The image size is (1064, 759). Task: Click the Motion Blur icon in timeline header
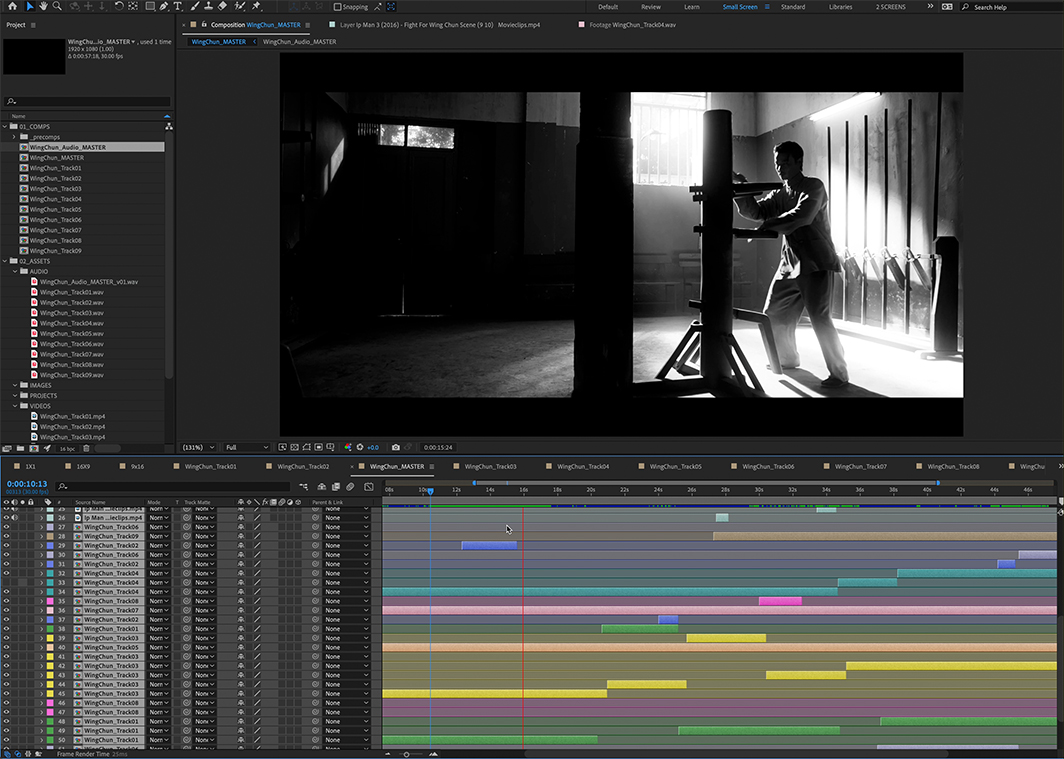pos(350,486)
